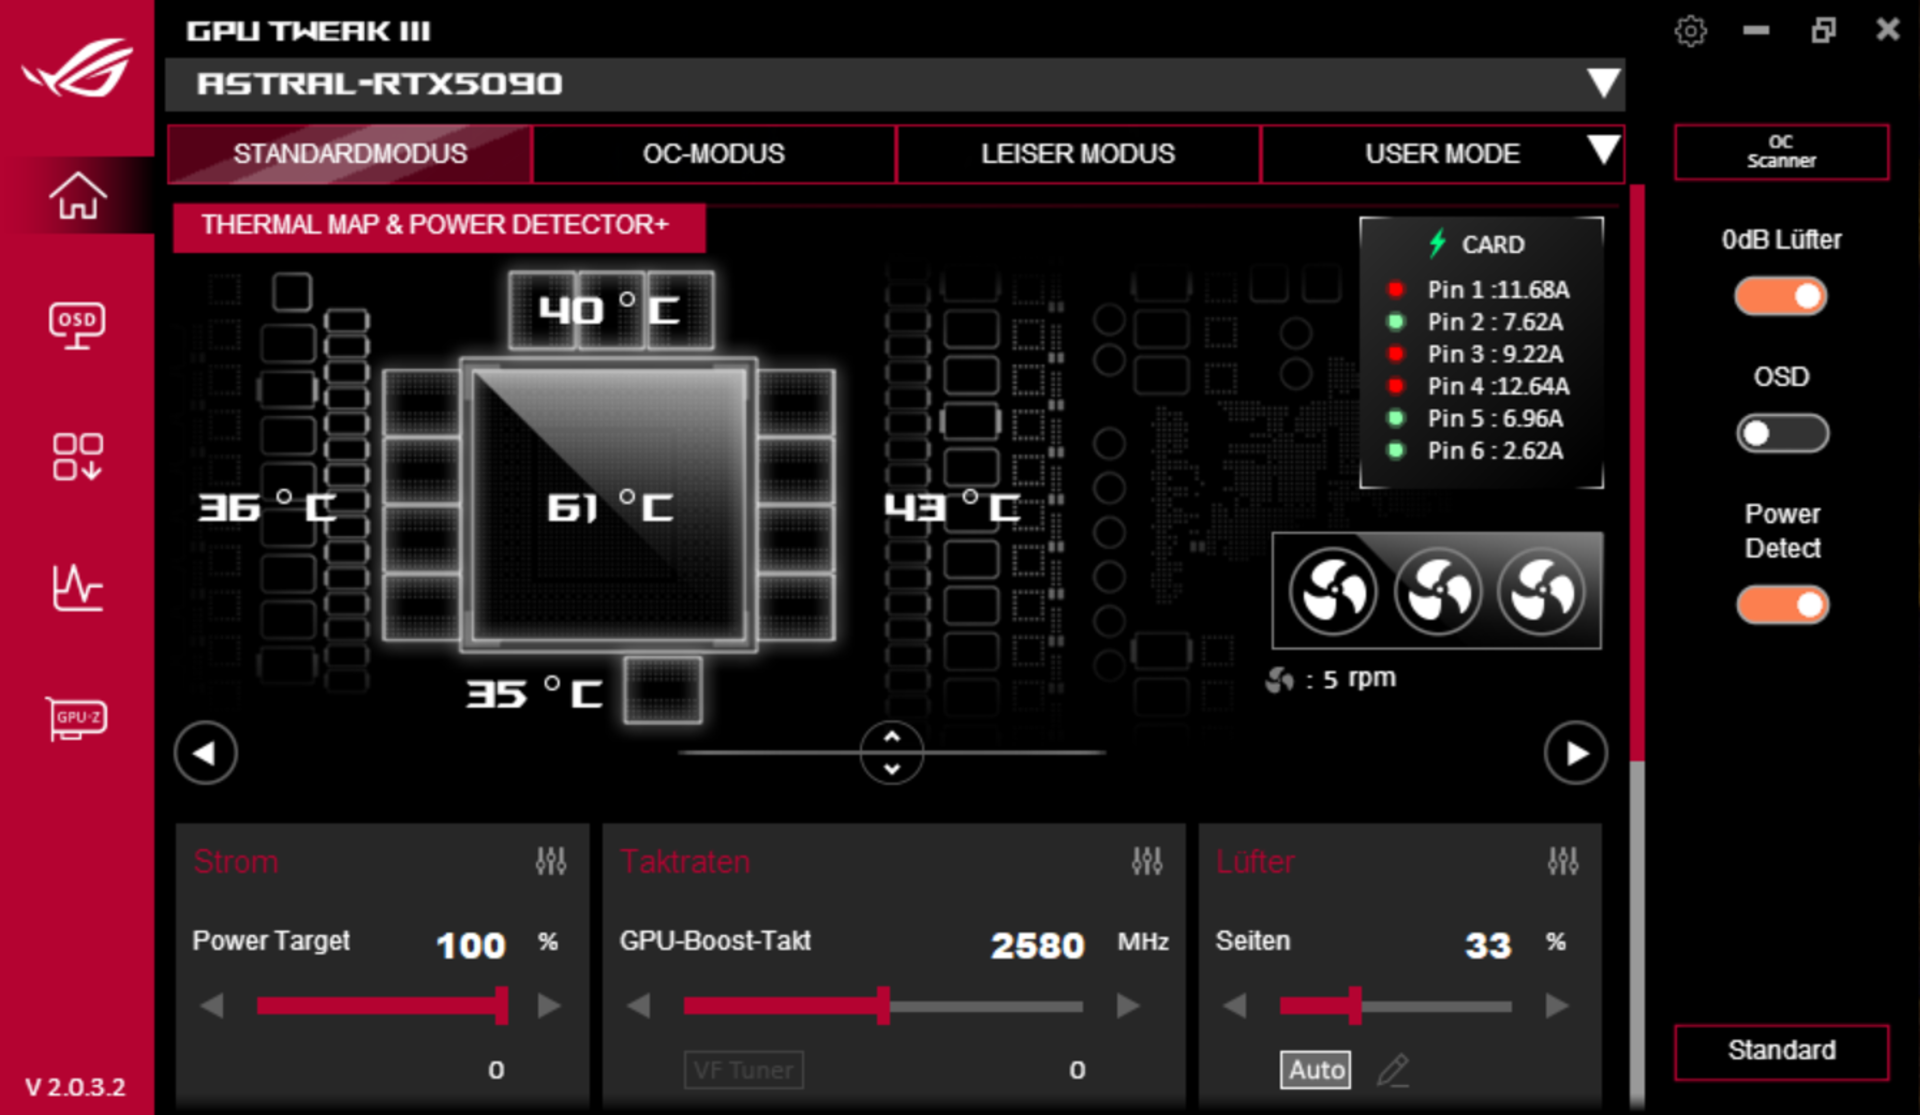Screen dimensions: 1920x1115
Task: Launch GPU-Z via the sidebar icon
Action: 76,718
